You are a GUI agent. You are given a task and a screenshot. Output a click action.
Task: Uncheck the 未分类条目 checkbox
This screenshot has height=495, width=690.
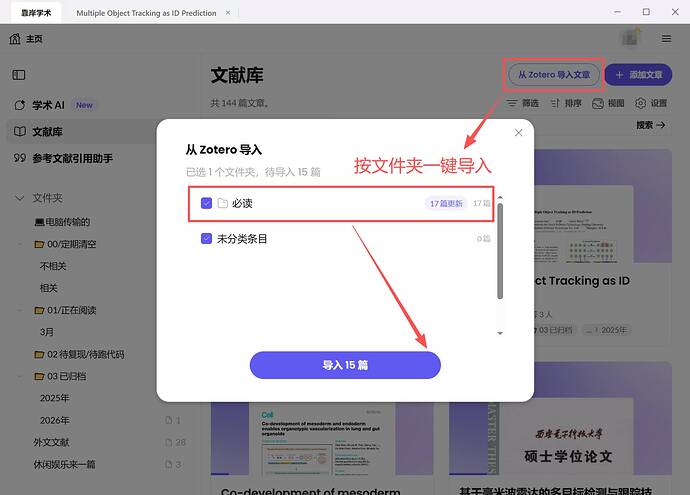206,238
